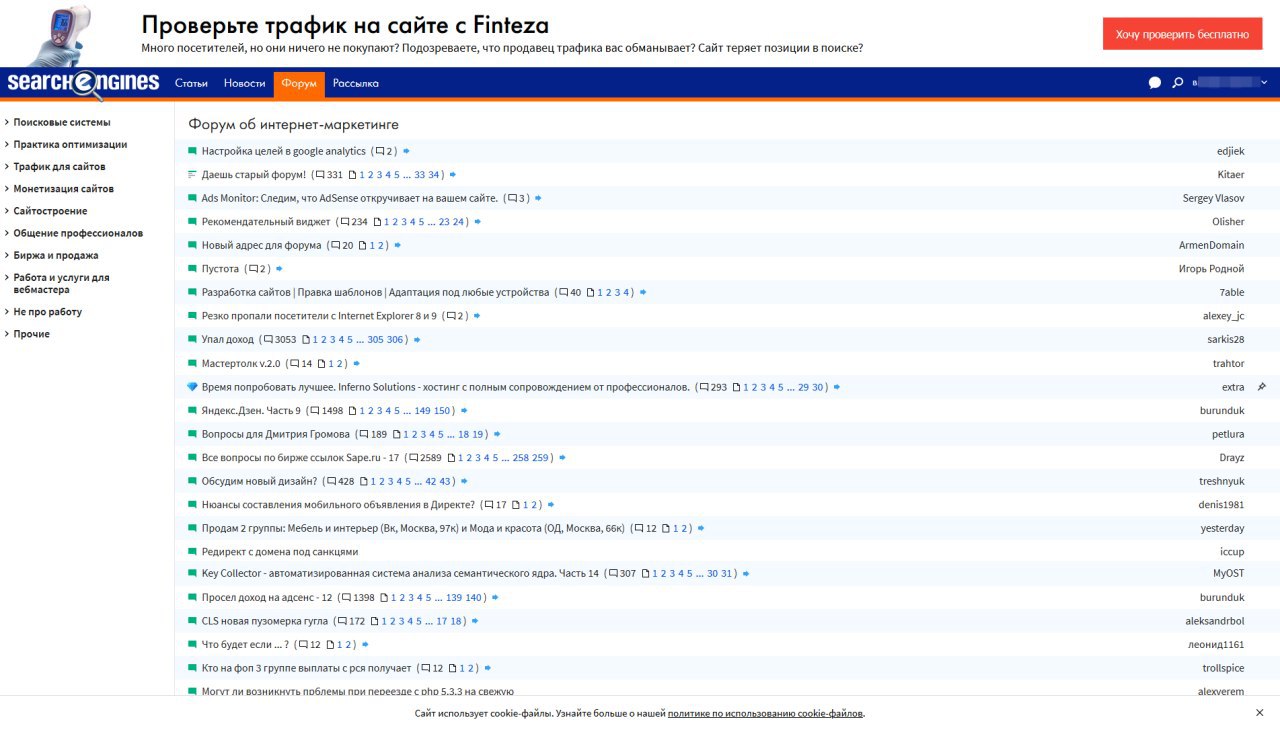Screen dimensions: 1280x730
Task: Open the Рассылка menu item
Action: (356, 83)
